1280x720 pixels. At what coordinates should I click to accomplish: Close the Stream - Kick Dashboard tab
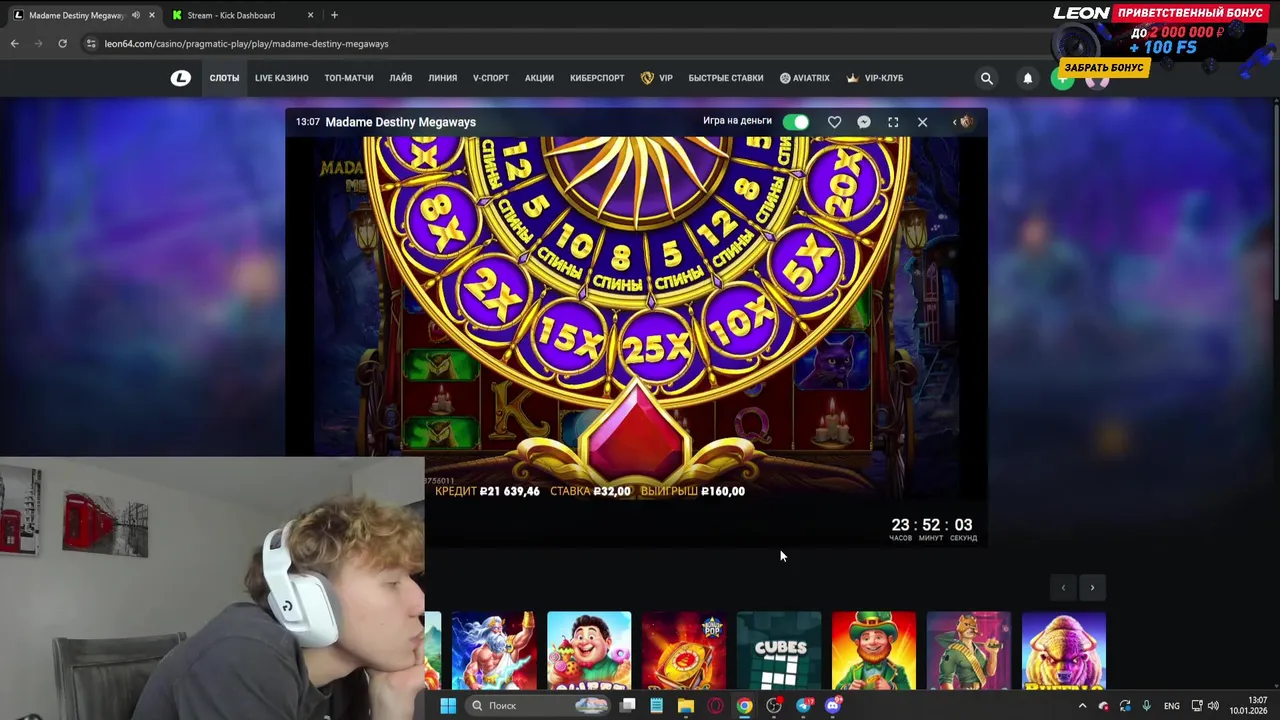[310, 15]
